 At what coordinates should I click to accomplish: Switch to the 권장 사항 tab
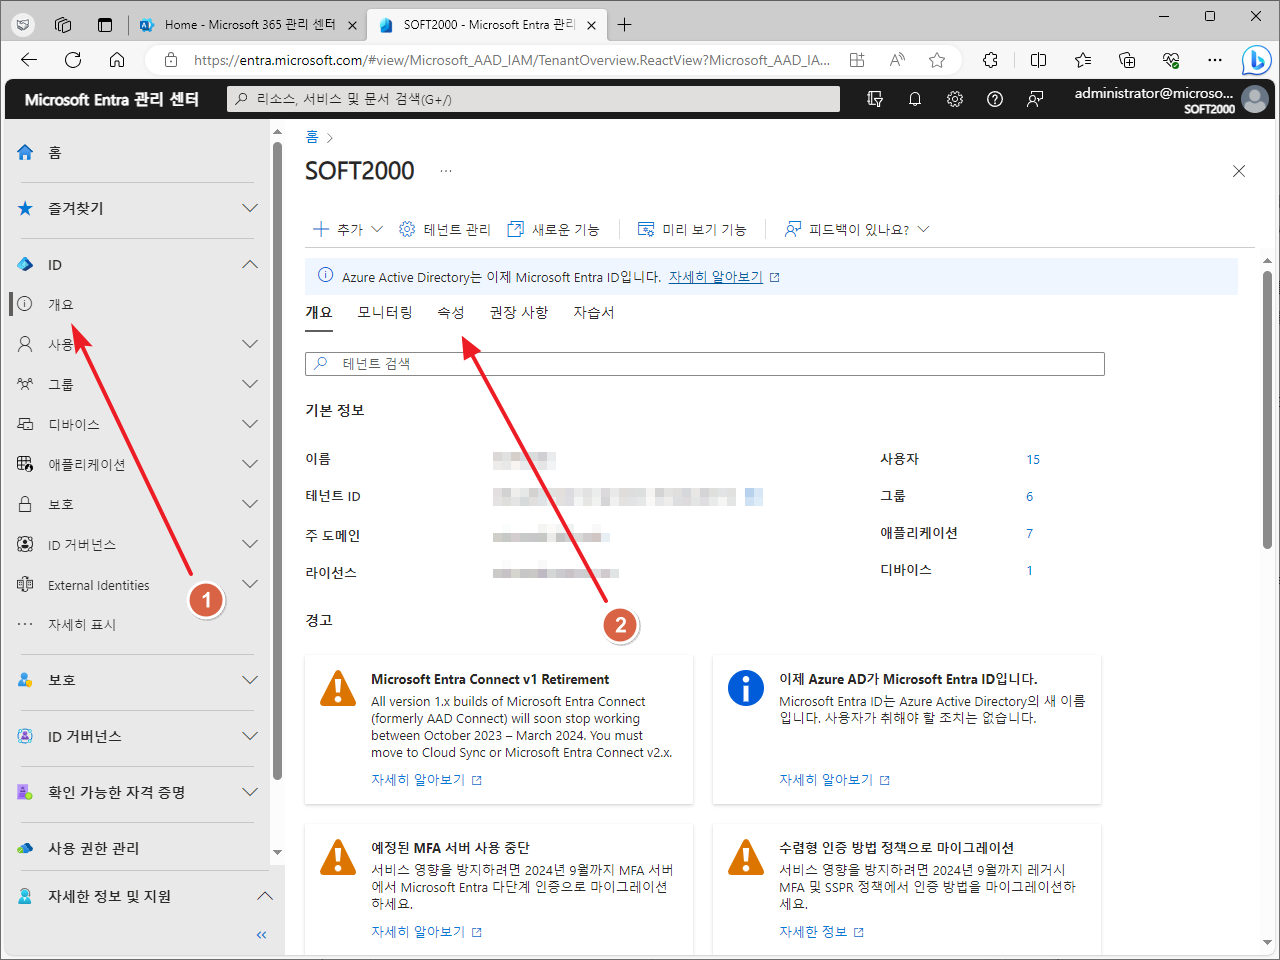click(519, 312)
